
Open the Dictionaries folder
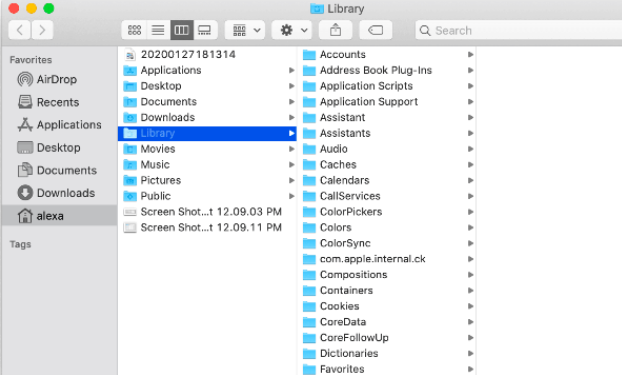(387, 353)
